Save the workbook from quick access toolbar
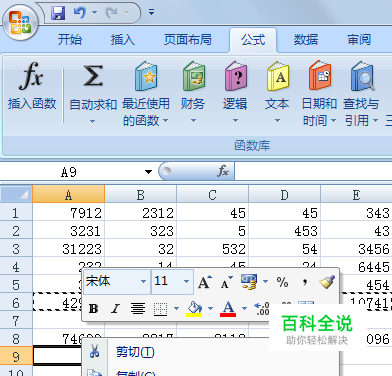392x376 pixels. pos(58,13)
